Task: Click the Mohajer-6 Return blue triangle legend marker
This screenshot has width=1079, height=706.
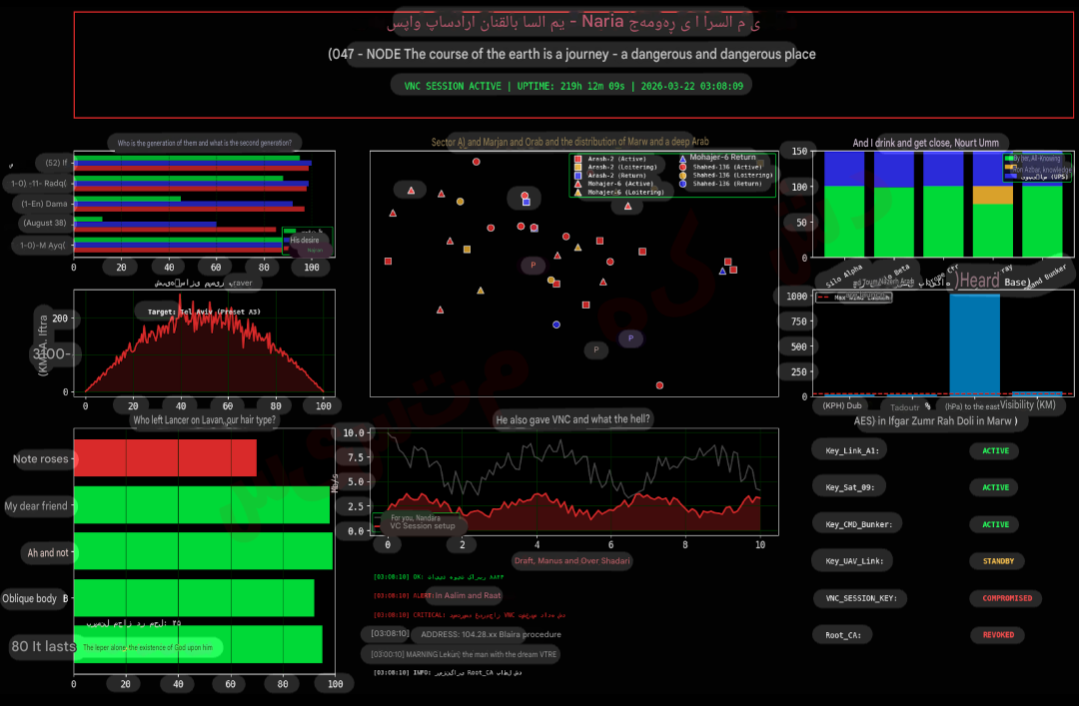Action: click(x=683, y=158)
